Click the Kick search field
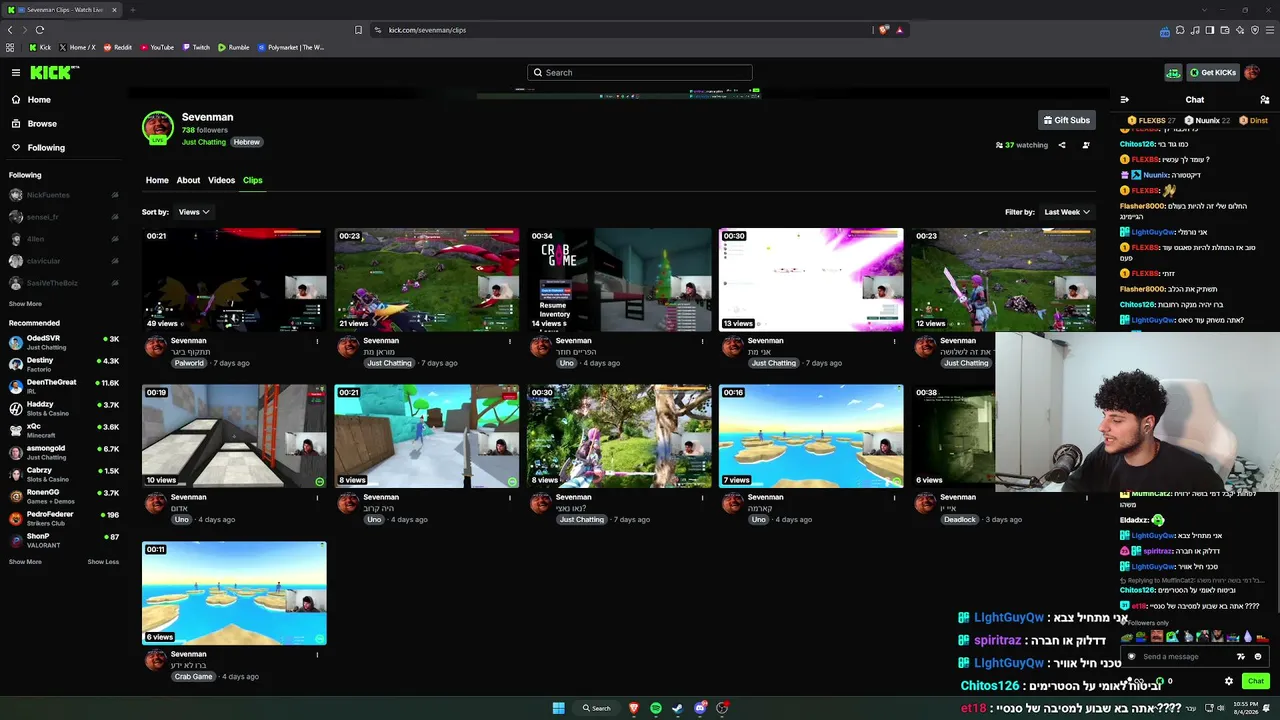This screenshot has width=1280, height=720. [x=640, y=72]
